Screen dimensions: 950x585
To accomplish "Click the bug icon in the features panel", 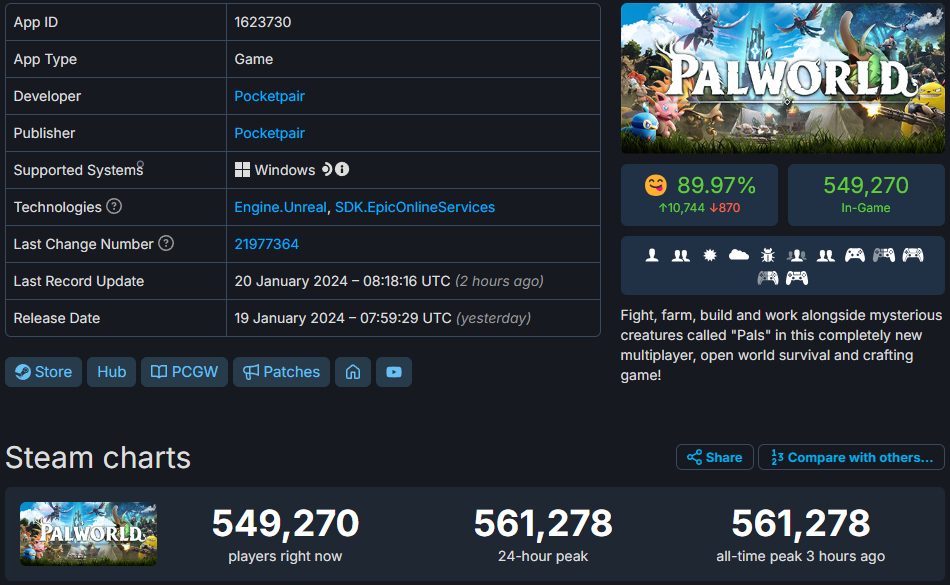I will (768, 256).
